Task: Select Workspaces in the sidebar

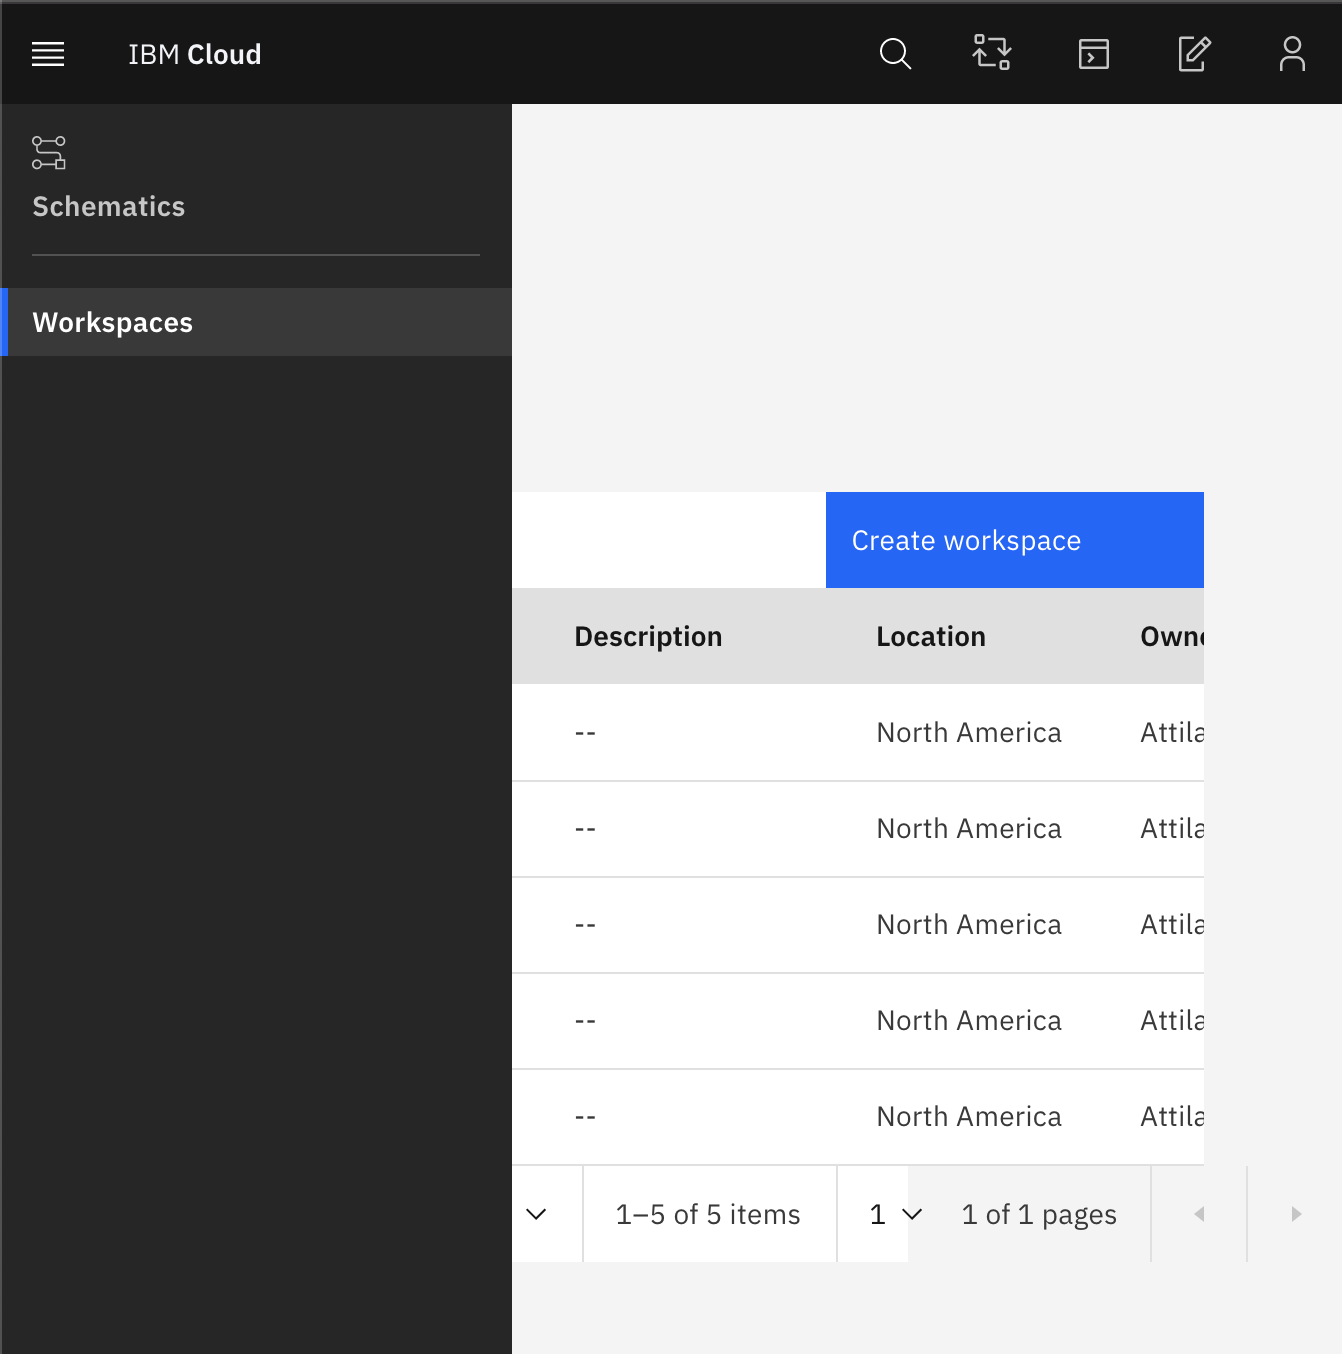Action: [x=112, y=322]
